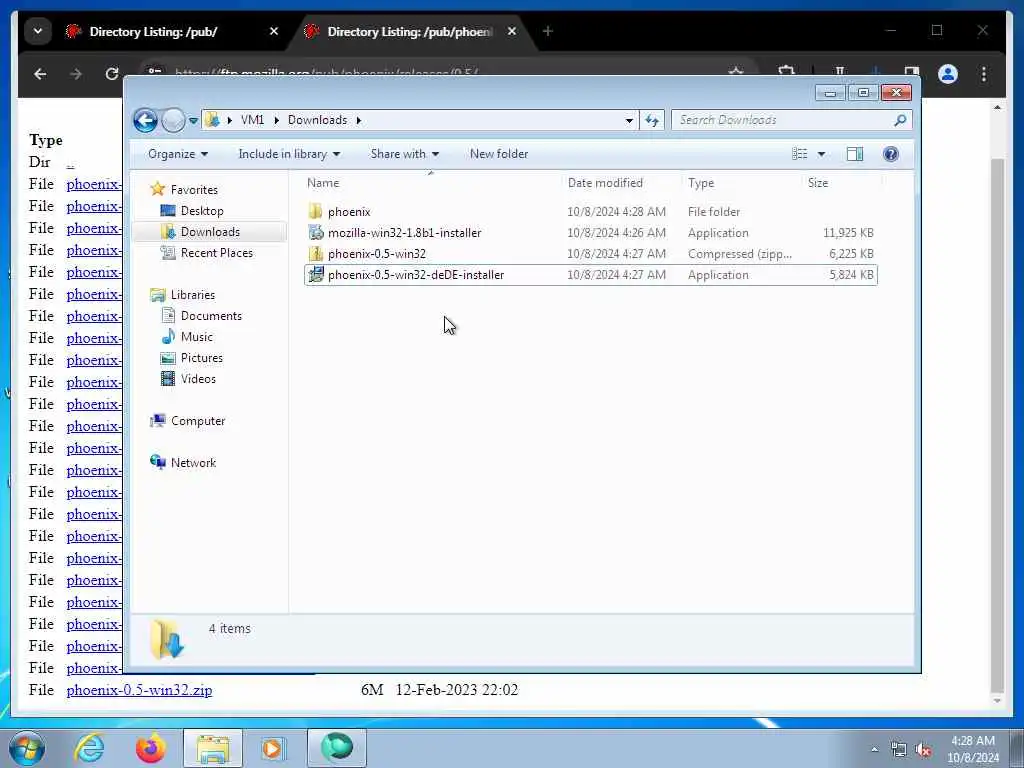This screenshot has height=768, width=1024.
Task: Click the network tray icon
Action: click(899, 749)
